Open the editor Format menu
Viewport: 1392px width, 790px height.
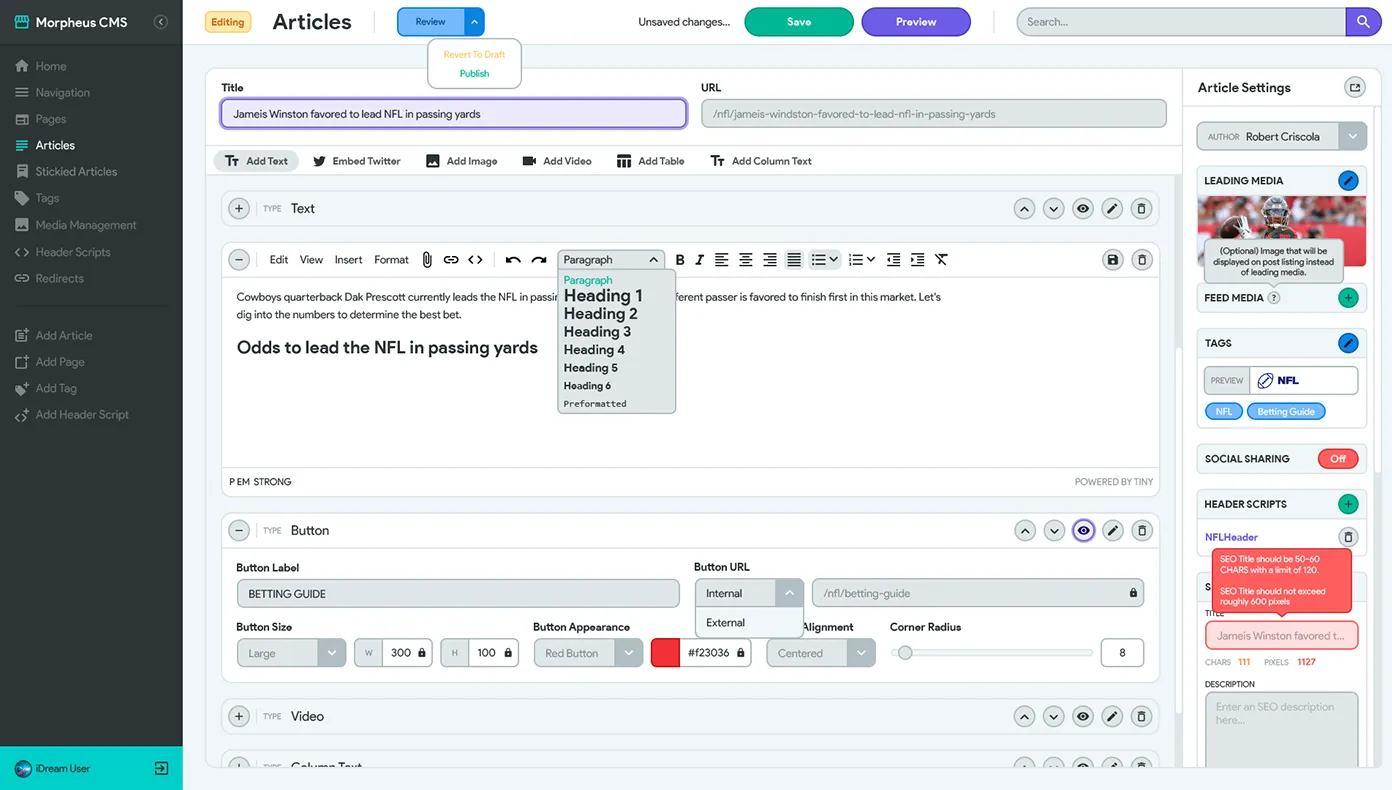(391, 260)
